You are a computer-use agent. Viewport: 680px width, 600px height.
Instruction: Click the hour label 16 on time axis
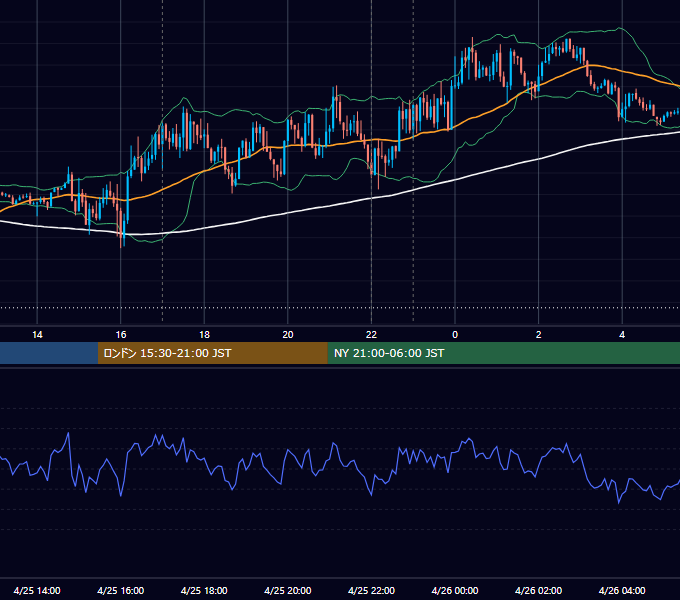(121, 335)
